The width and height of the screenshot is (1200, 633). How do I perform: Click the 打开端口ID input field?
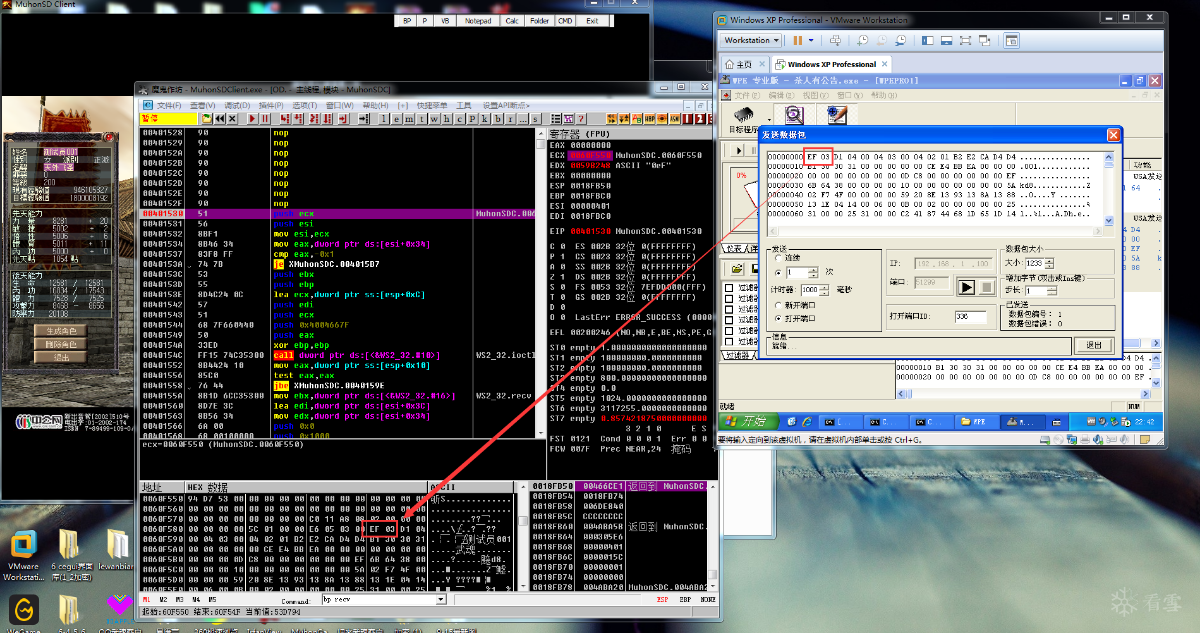(x=969, y=316)
